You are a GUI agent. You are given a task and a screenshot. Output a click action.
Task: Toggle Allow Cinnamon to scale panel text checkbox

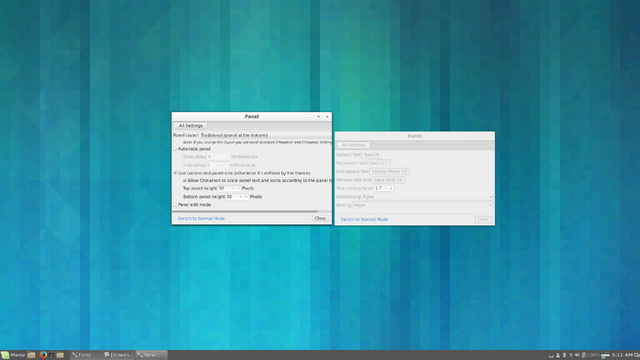point(184,180)
